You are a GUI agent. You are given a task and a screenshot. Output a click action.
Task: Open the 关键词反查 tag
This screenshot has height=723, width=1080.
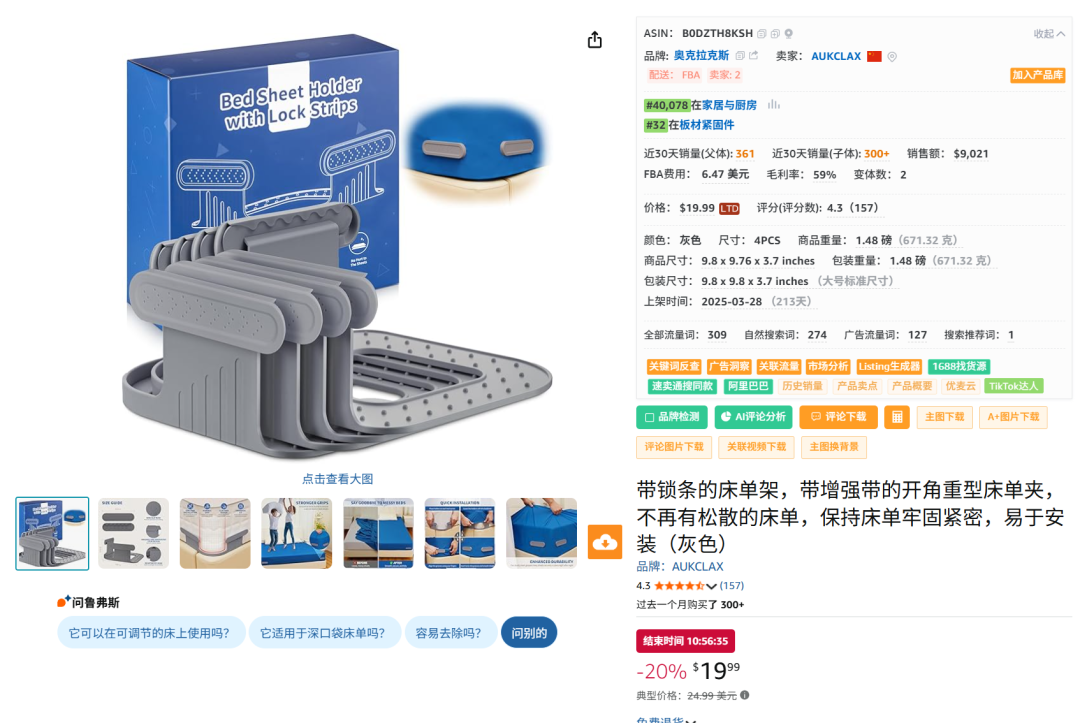click(674, 366)
